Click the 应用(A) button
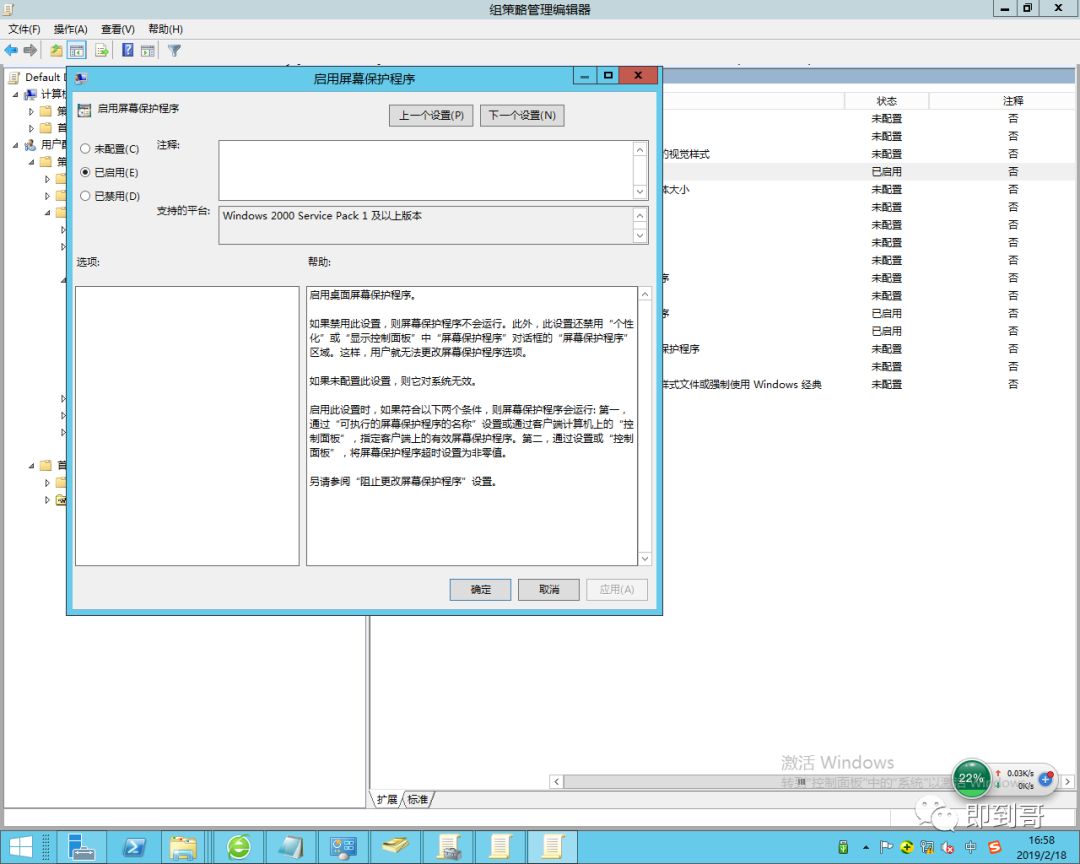The image size is (1080, 864). (x=617, y=590)
